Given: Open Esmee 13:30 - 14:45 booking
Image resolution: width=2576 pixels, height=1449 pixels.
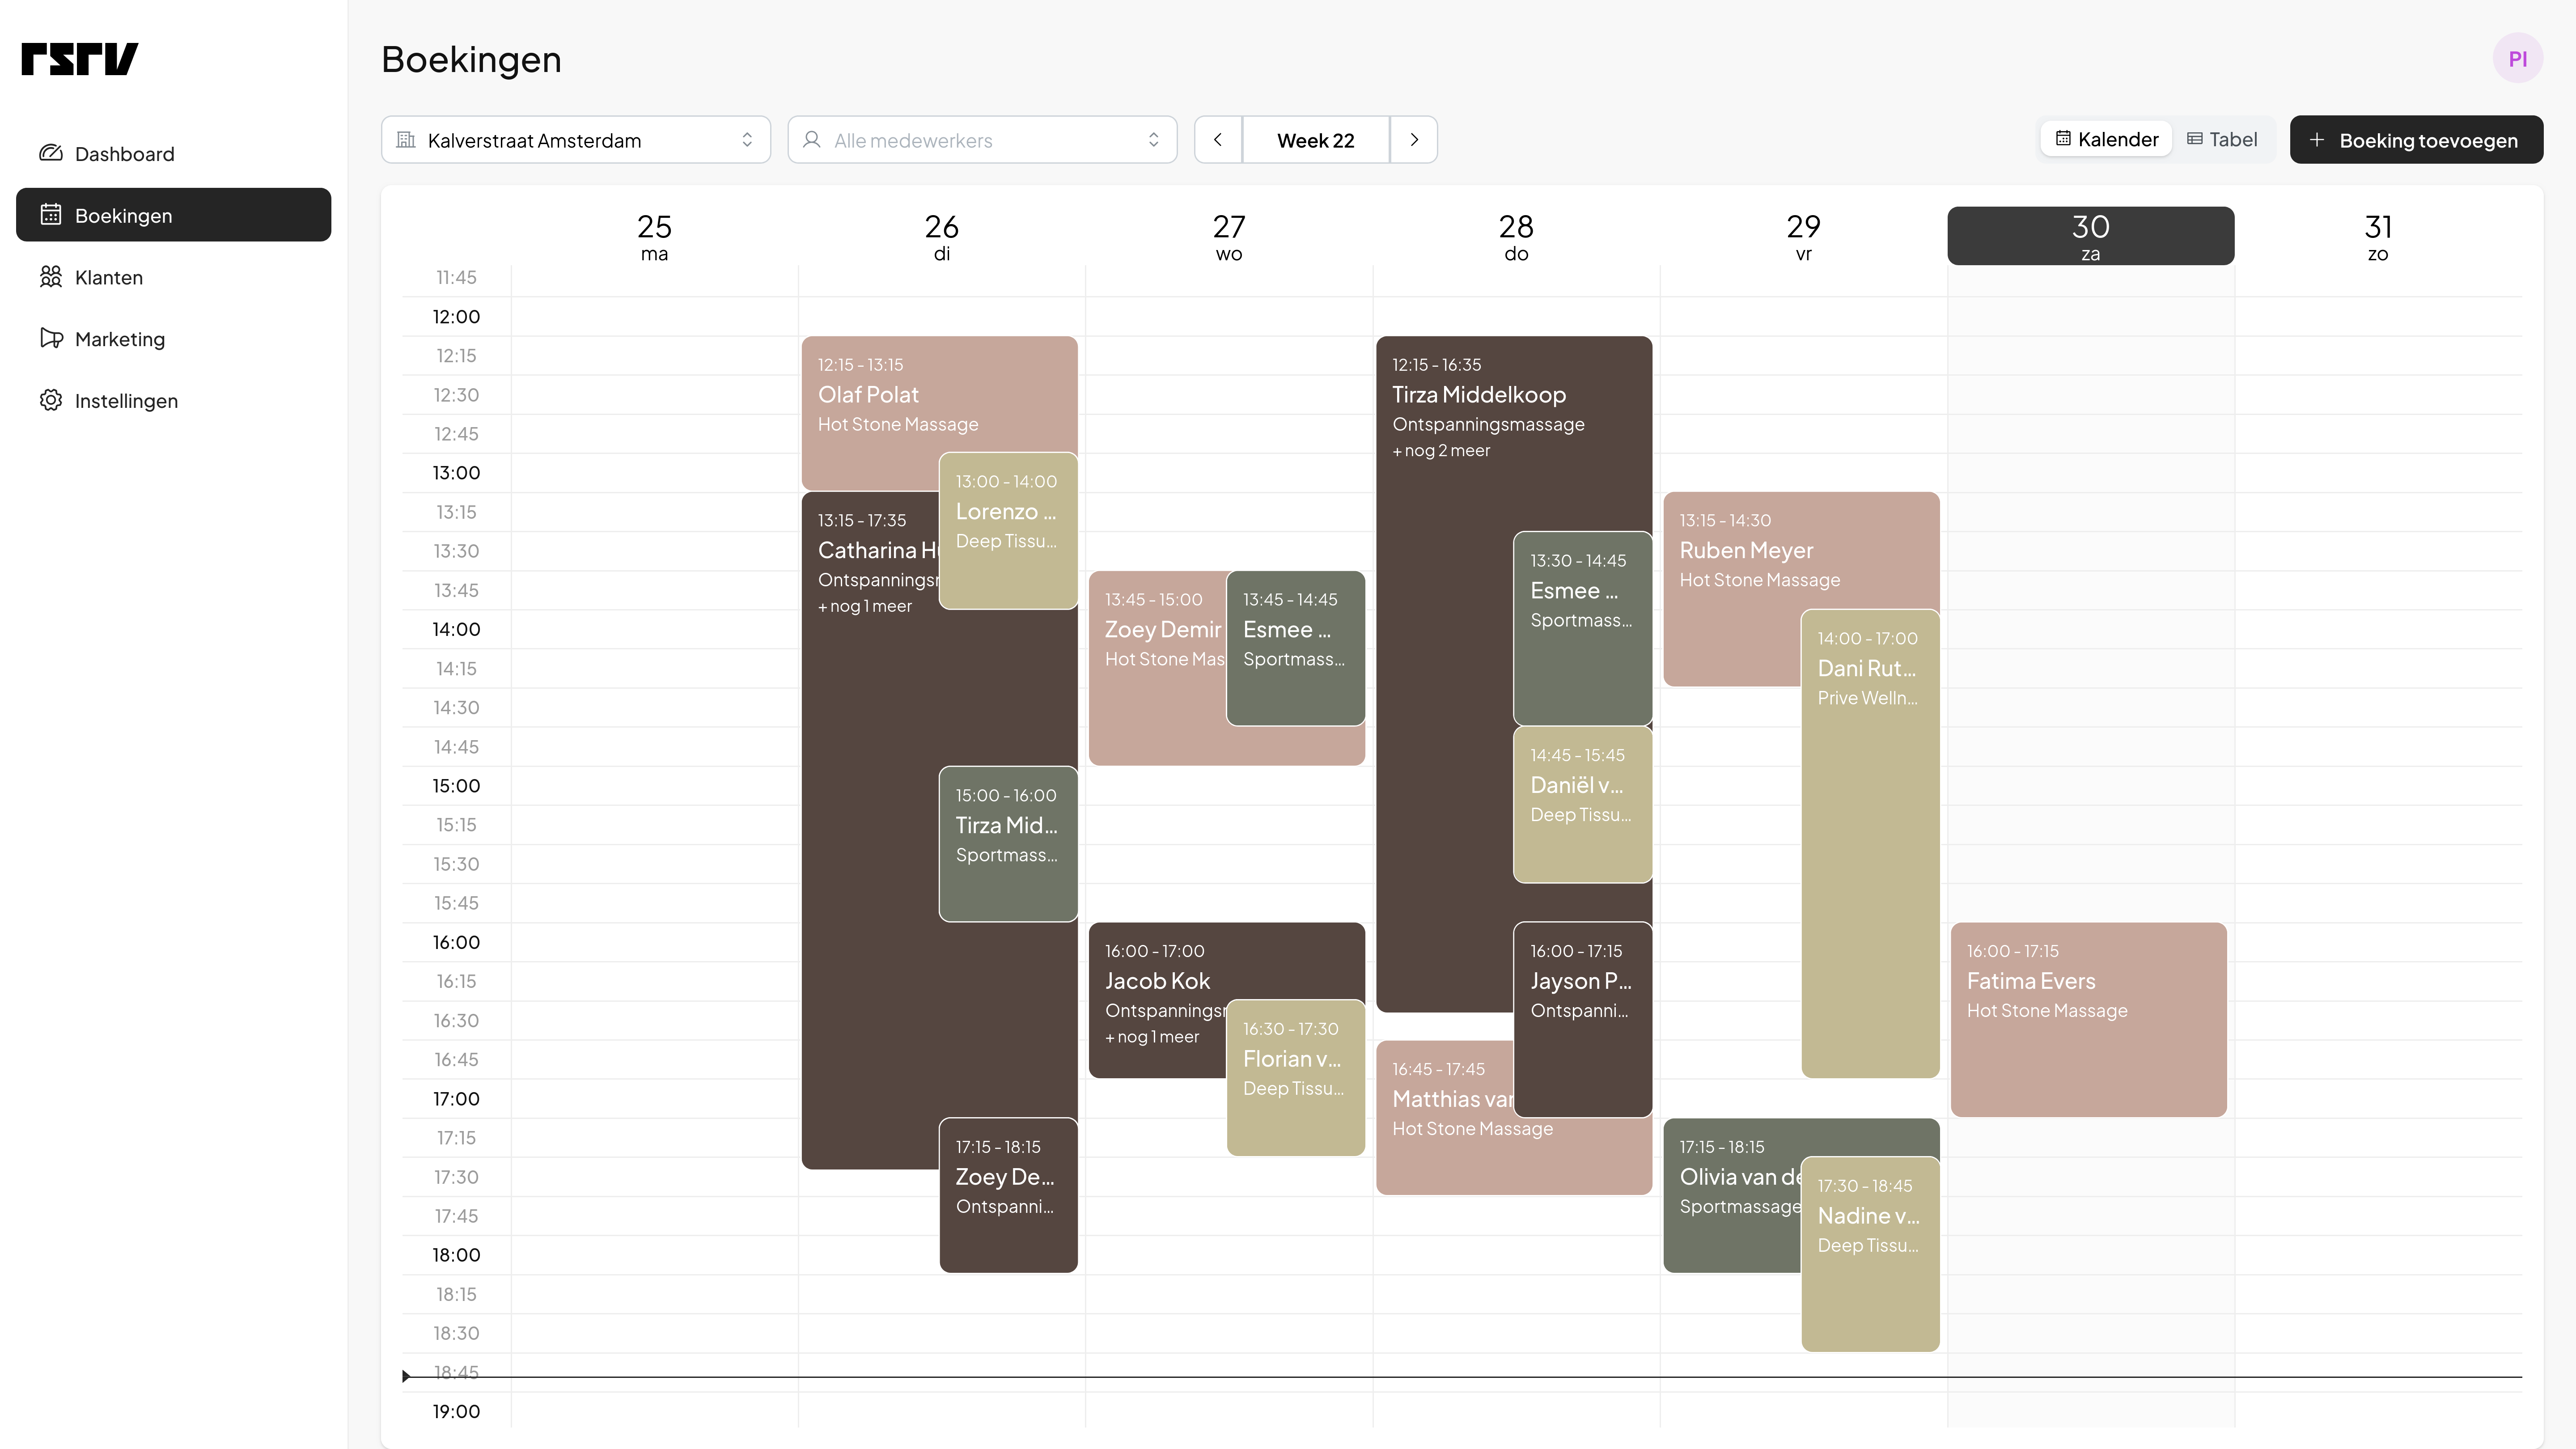Looking at the screenshot, I should [1583, 628].
